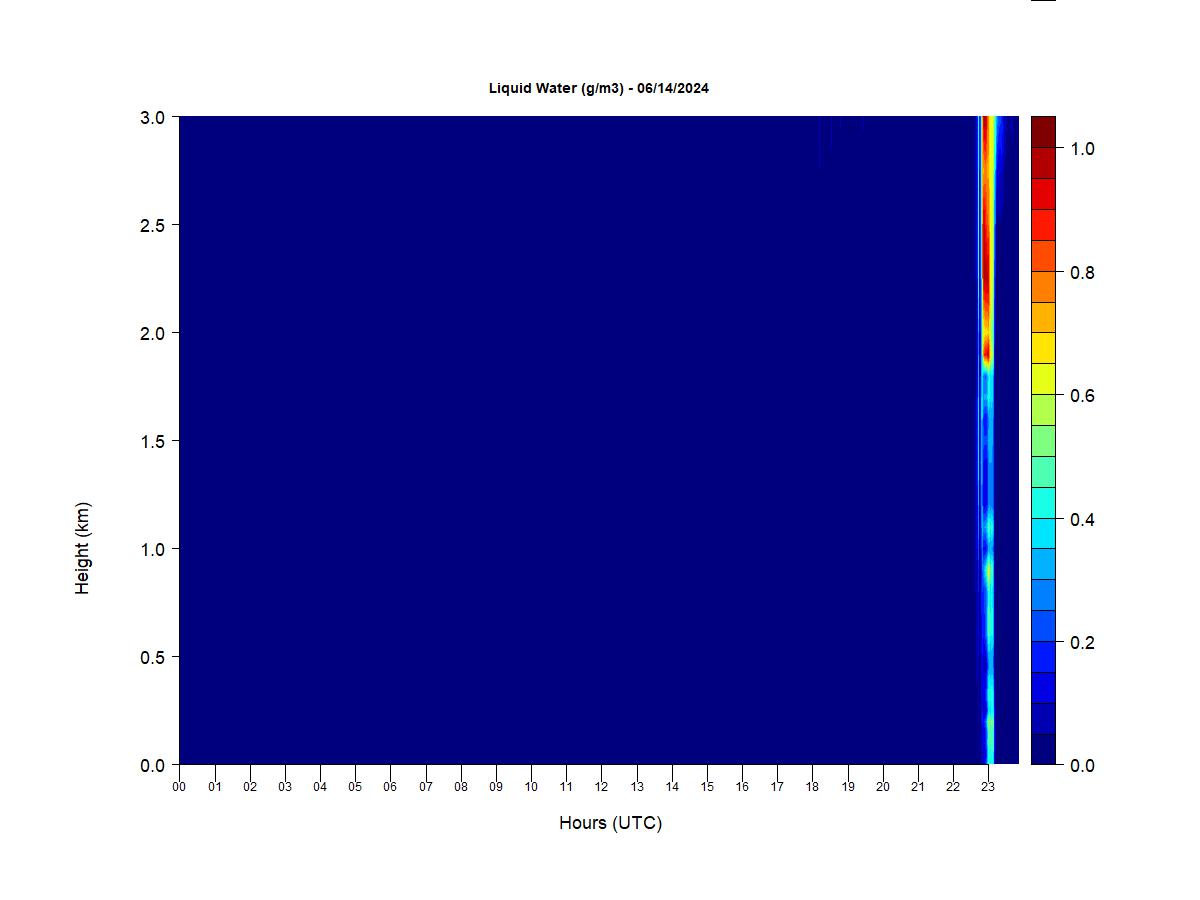Click hour tick label '20'
This screenshot has height=900, width=1200.
tap(883, 786)
